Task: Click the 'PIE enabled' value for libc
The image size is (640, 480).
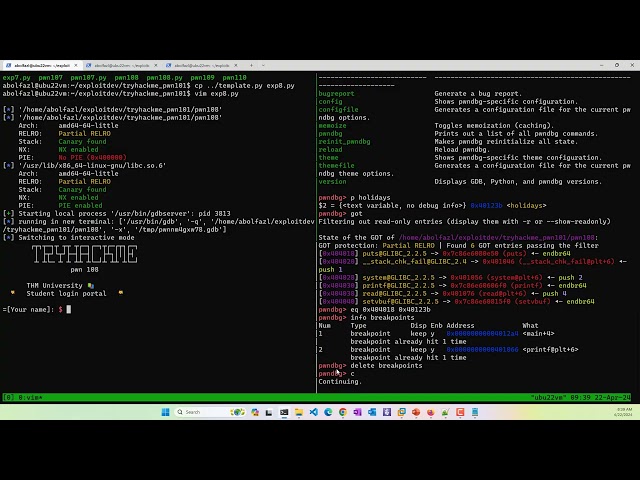Action: point(80,206)
